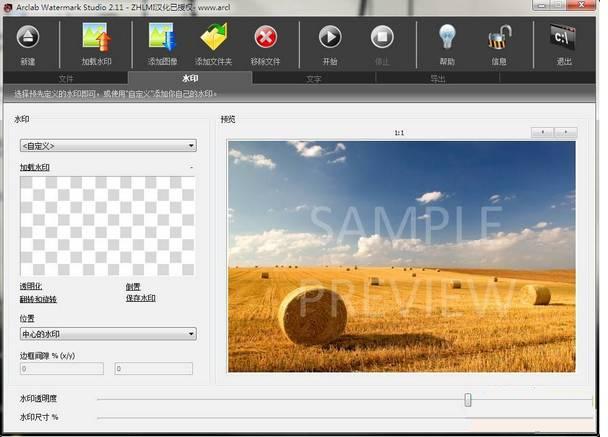The image size is (608, 437).
Task: Switch to the 文字 tab
Action: point(314,79)
